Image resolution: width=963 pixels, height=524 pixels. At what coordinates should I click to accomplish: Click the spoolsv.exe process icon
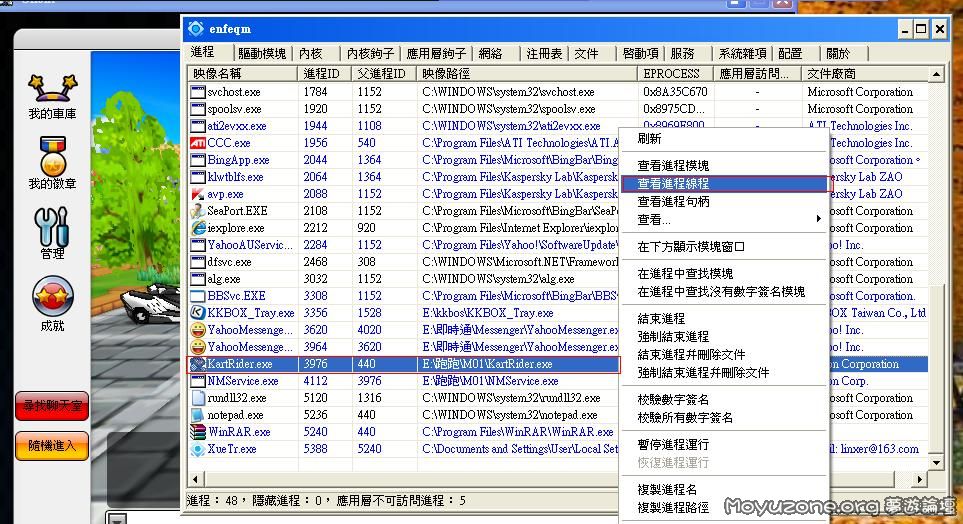[198, 109]
